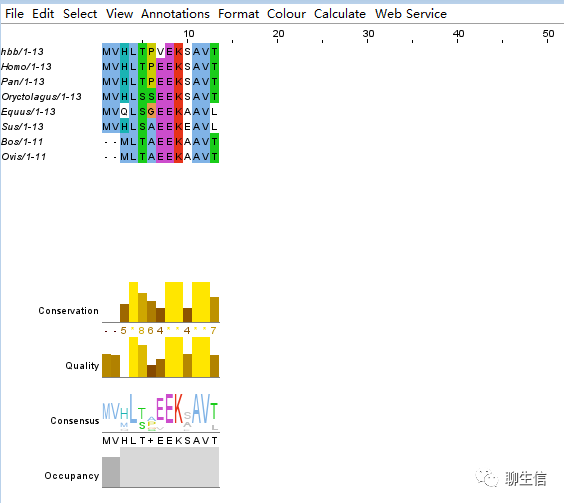Select the Oryctolagus/1-13 sequence name
Screen dimensions: 564x503
[x=41, y=97]
